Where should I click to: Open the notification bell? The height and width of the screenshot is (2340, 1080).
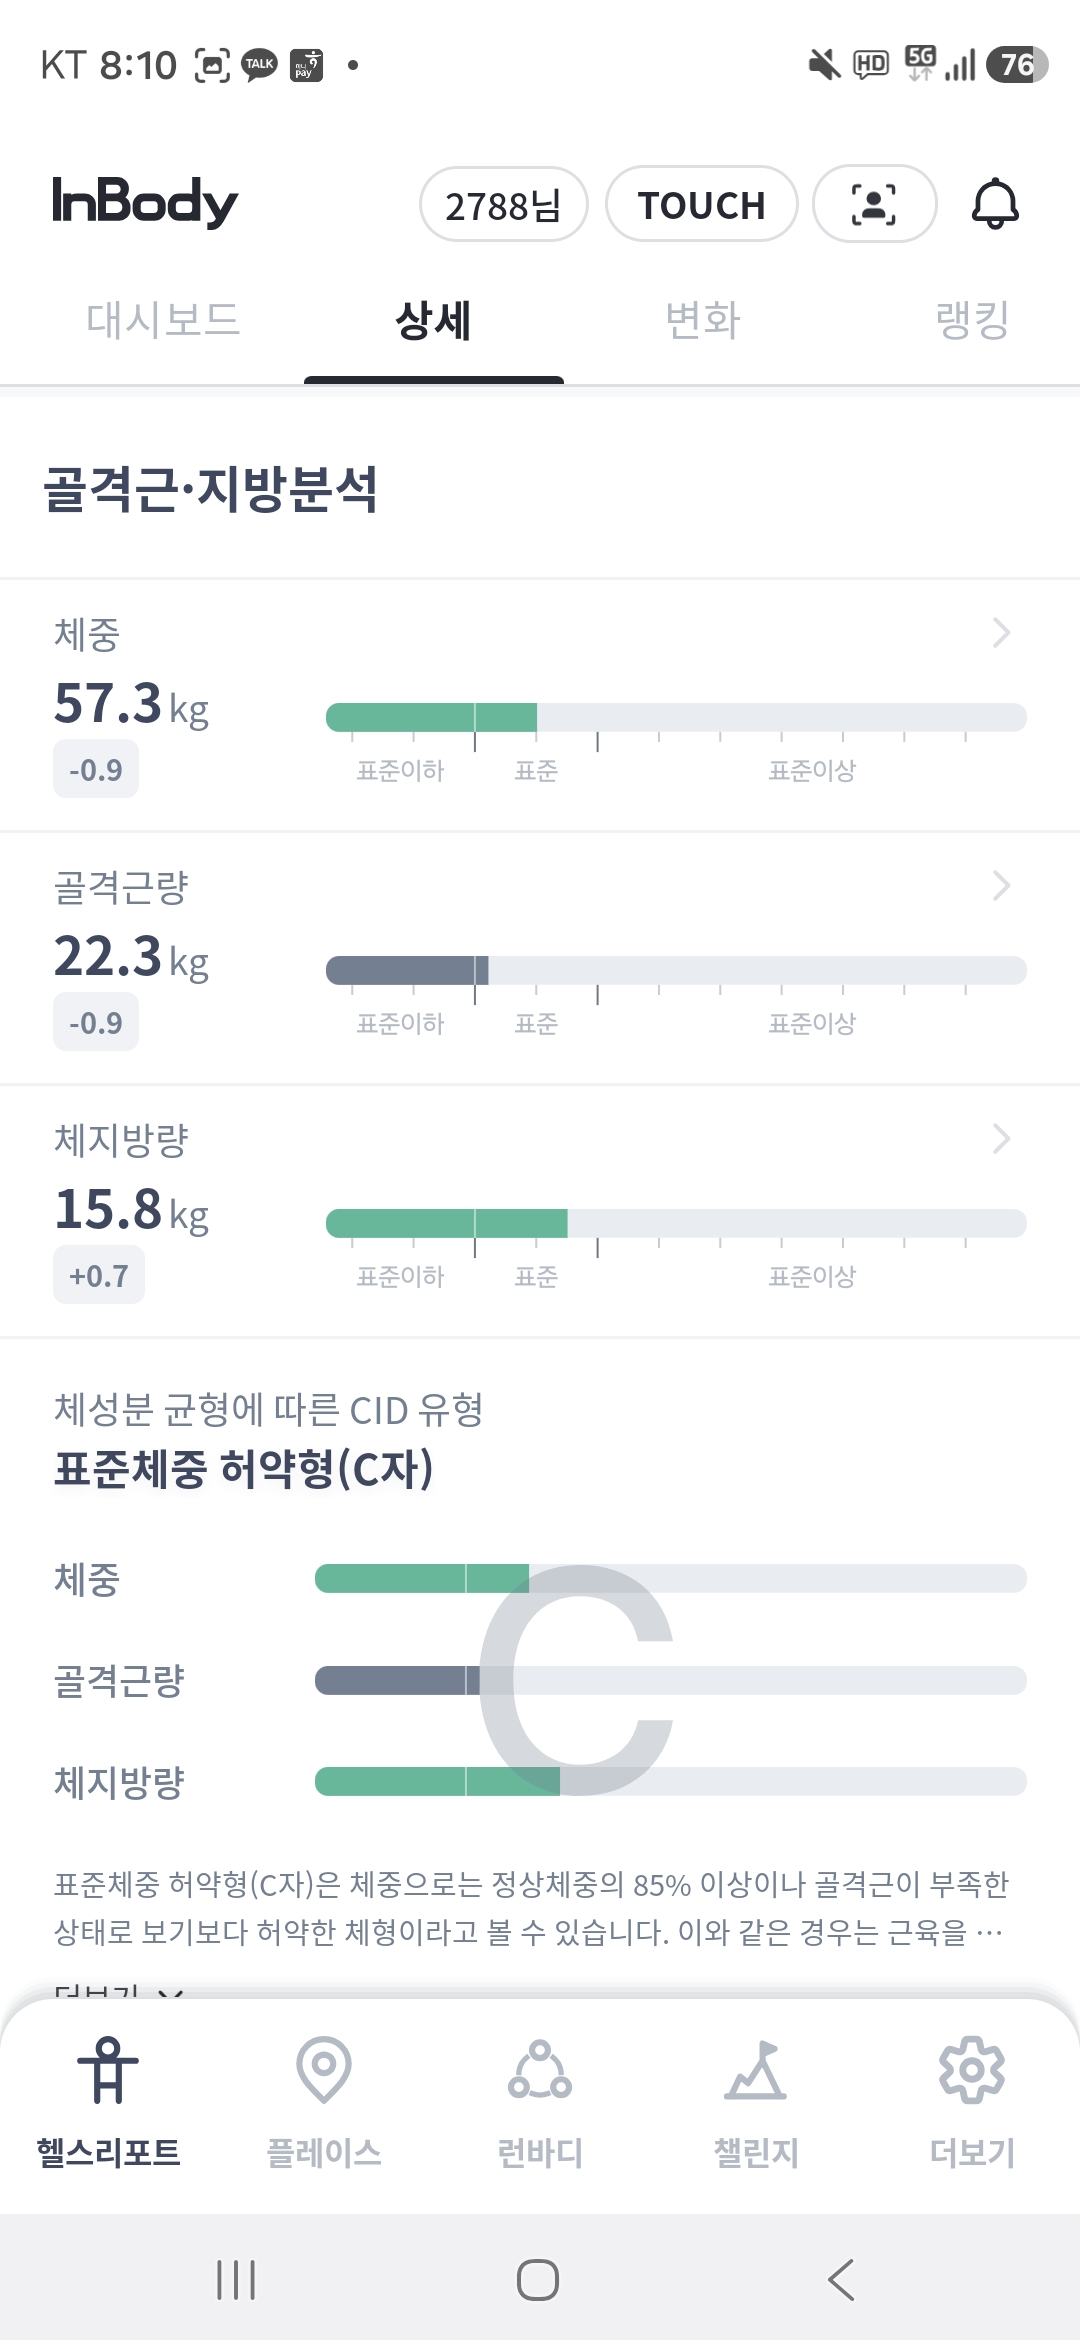995,204
